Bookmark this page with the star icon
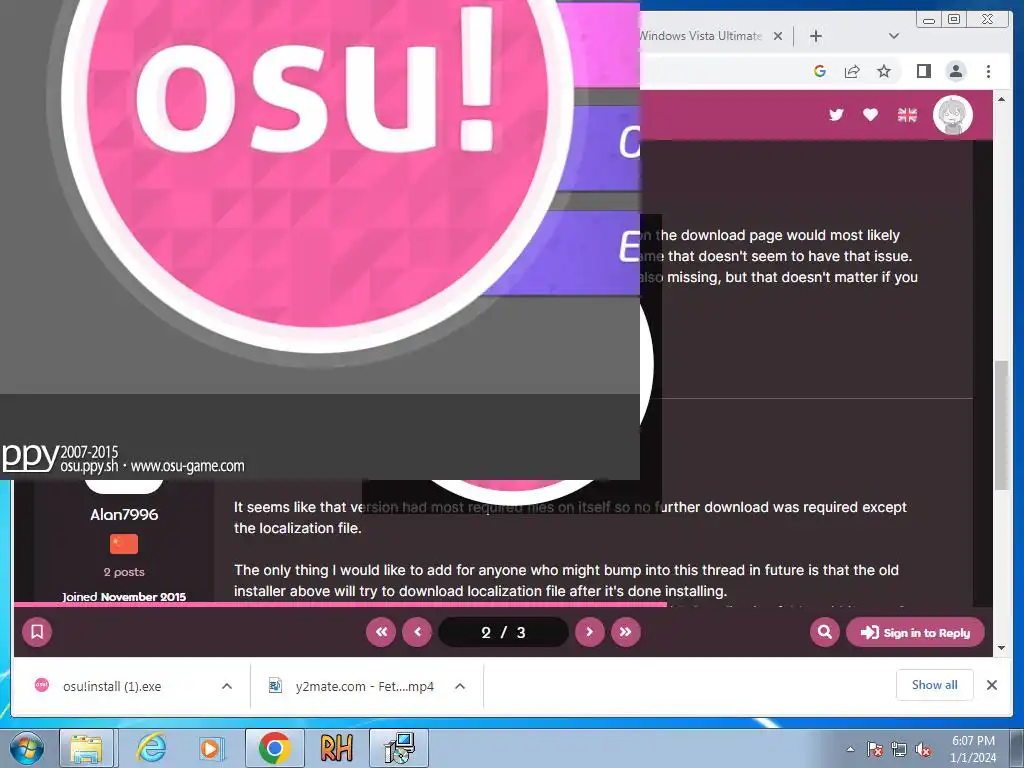The image size is (1024, 768). pyautogui.click(x=884, y=71)
